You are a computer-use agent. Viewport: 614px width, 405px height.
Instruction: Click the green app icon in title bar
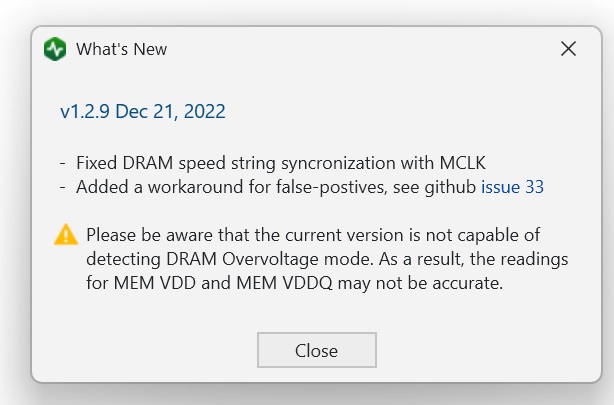56,49
